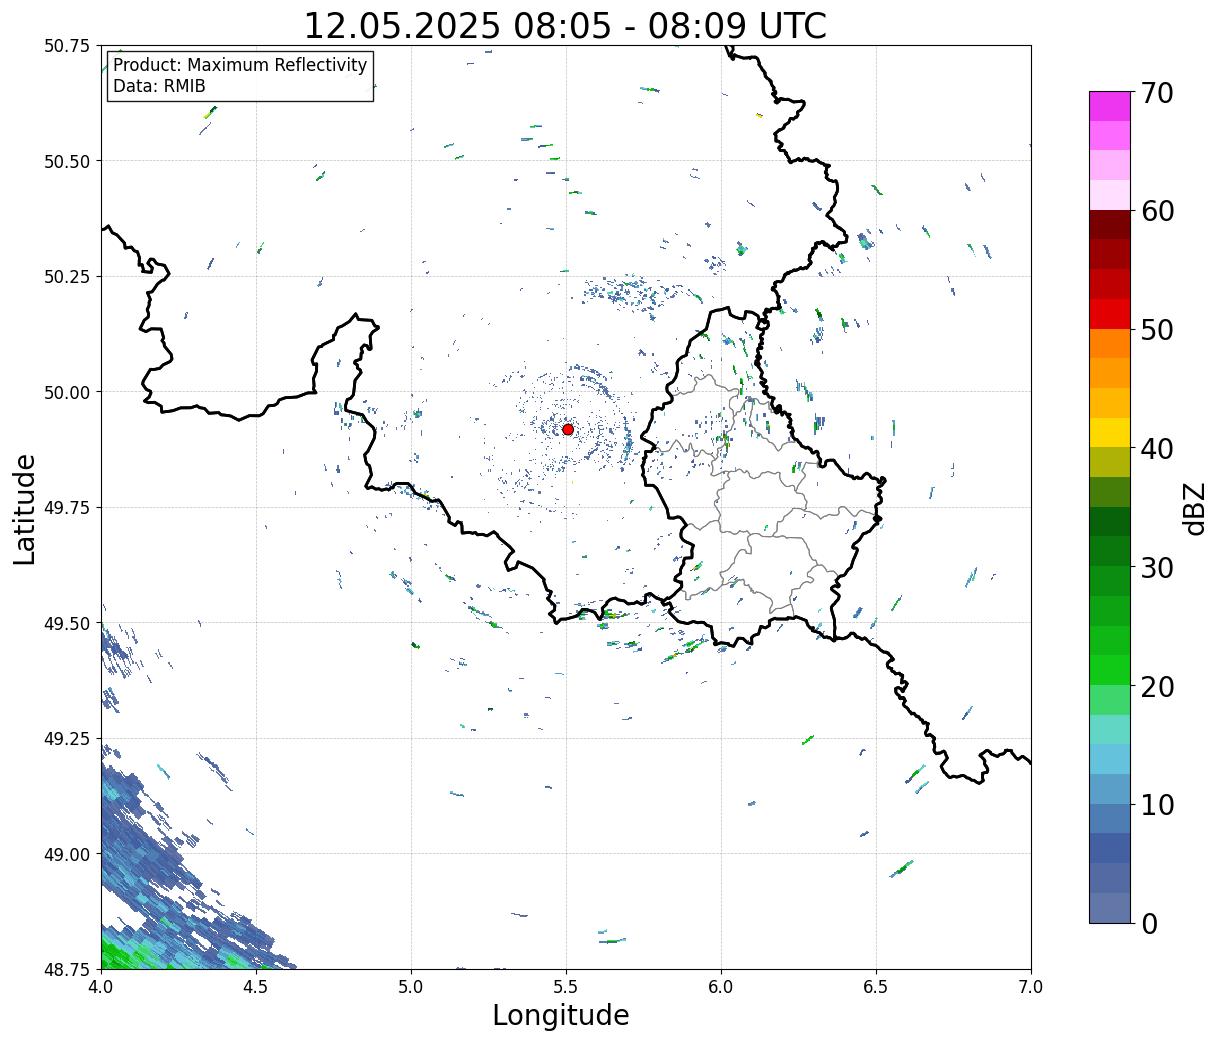Click the red radar location marker
The height and width of the screenshot is (1040, 1219).
[x=568, y=429]
